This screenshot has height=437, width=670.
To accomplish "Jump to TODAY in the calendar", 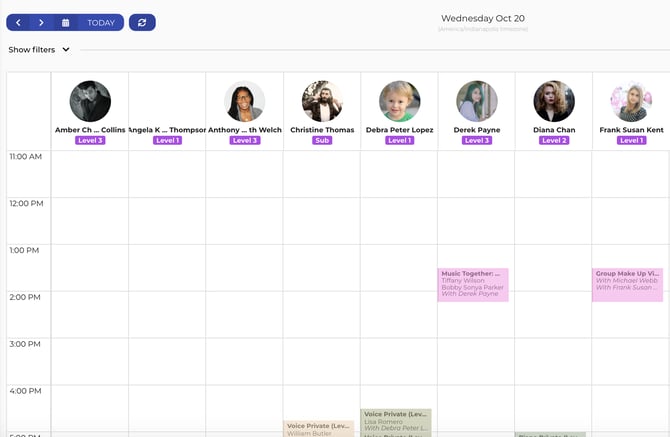I will click(x=101, y=23).
